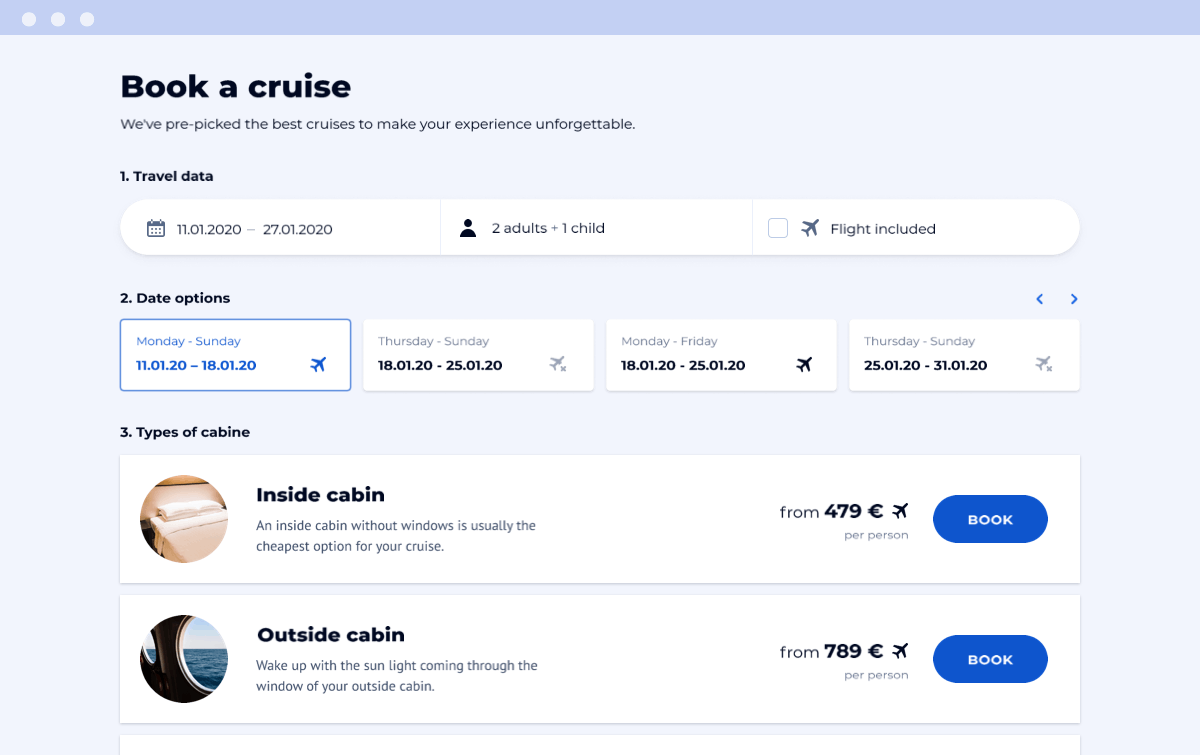The image size is (1200, 755).
Task: Open the 2 adults + 1 child passenger selector
Action: [548, 228]
